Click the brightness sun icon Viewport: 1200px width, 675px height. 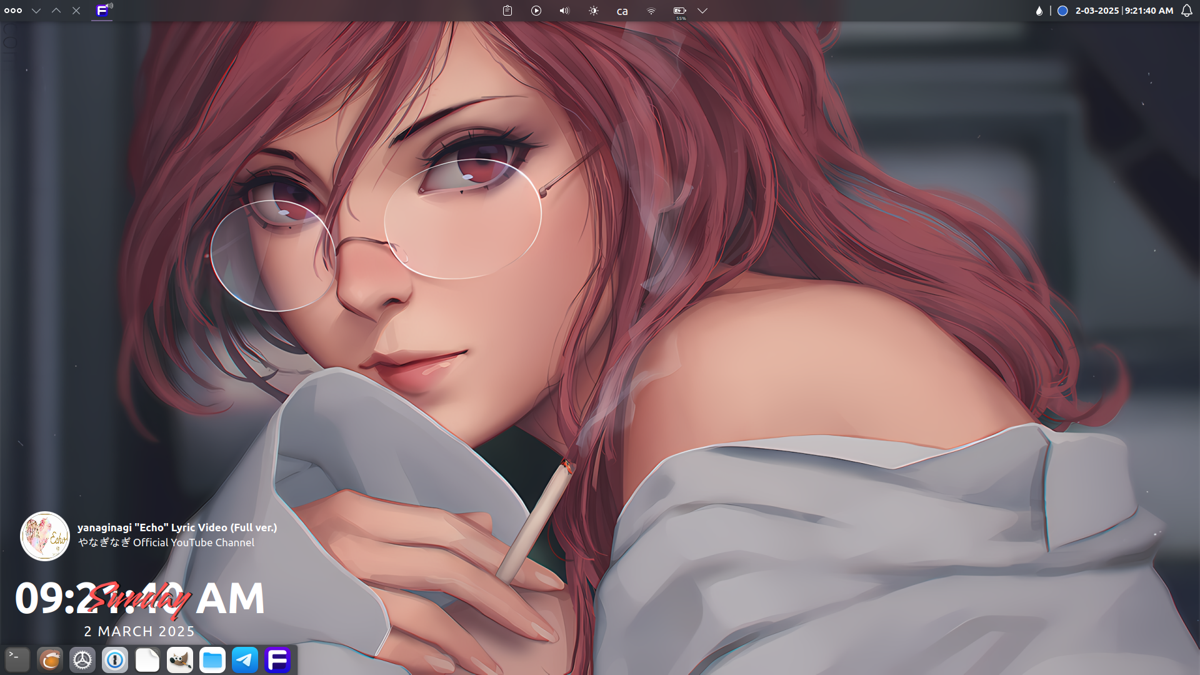click(593, 11)
